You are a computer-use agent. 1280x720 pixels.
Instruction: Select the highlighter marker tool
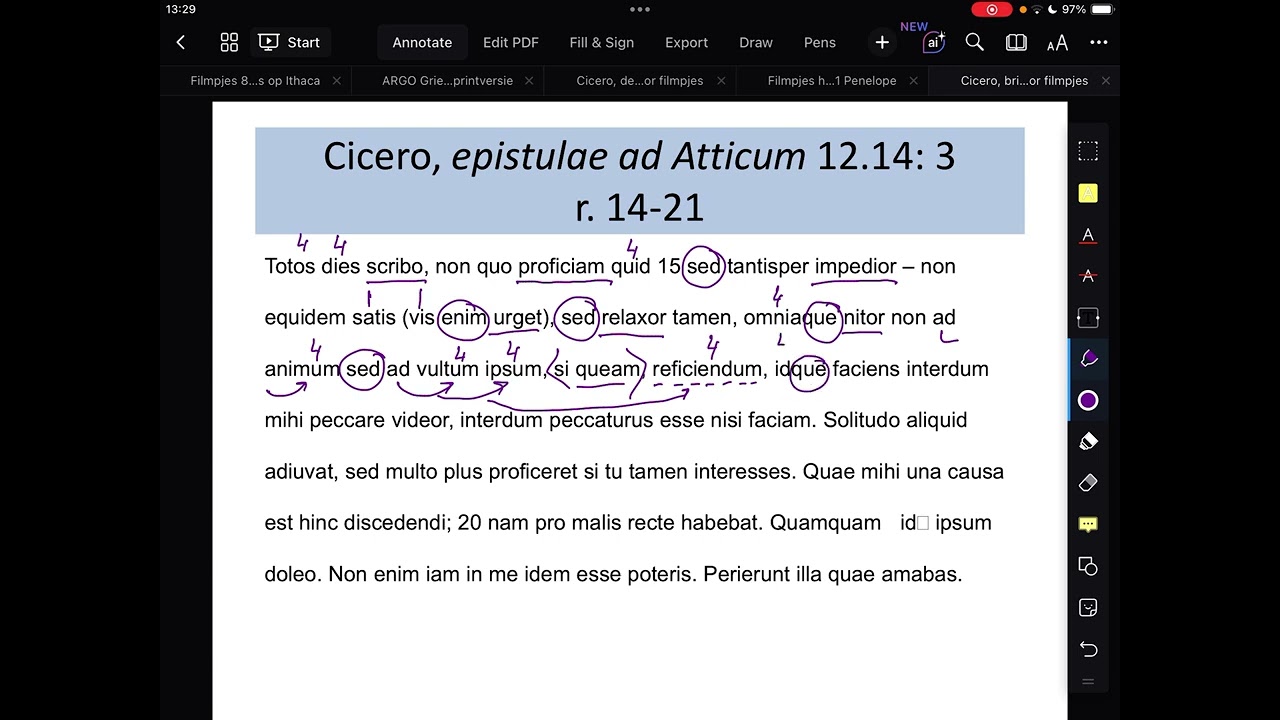point(1088,442)
